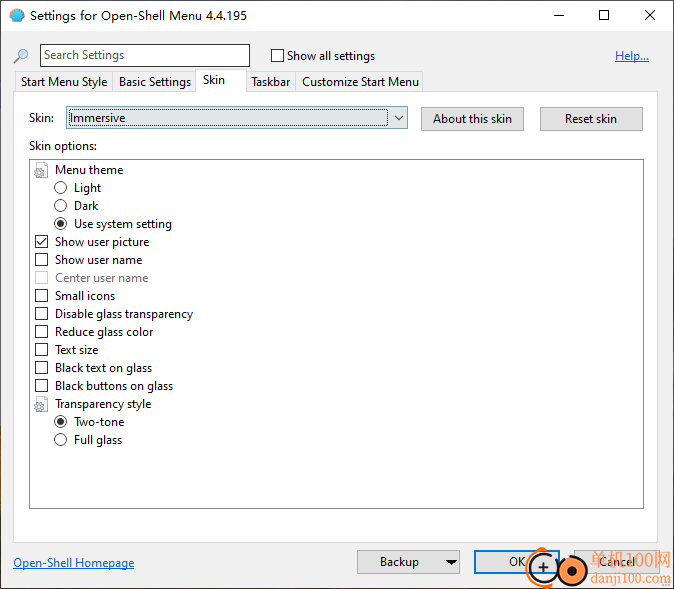
Task: Click the Open-Shell shell logo in title bar
Action: point(17,16)
